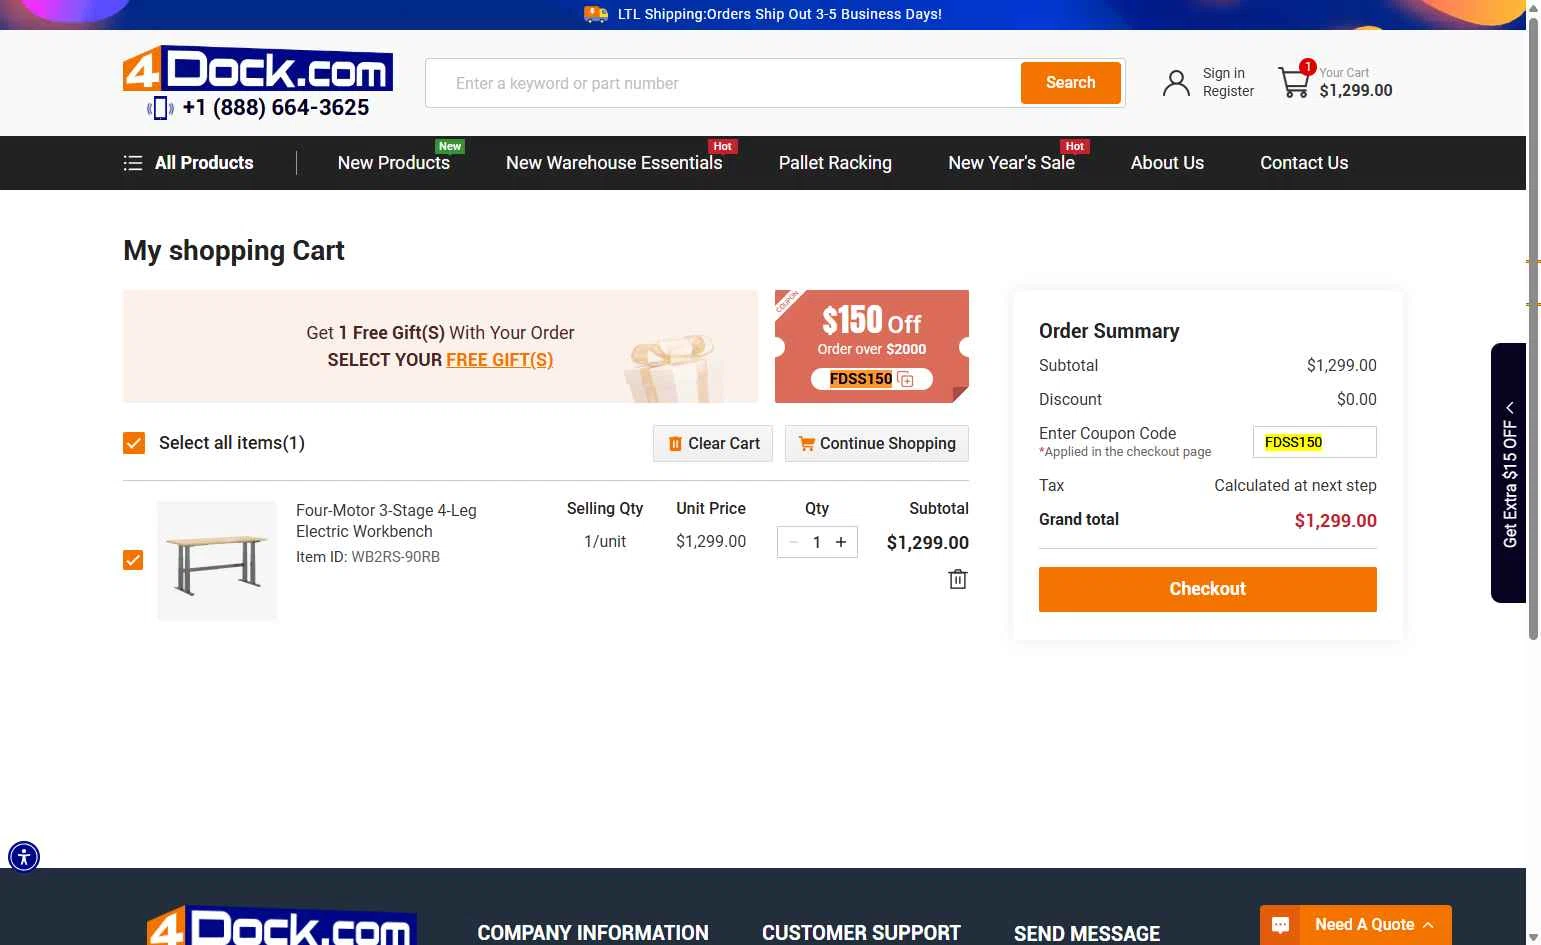Viewport: 1541px width, 945px height.
Task: Increase quantity with the plus button
Action: click(841, 542)
